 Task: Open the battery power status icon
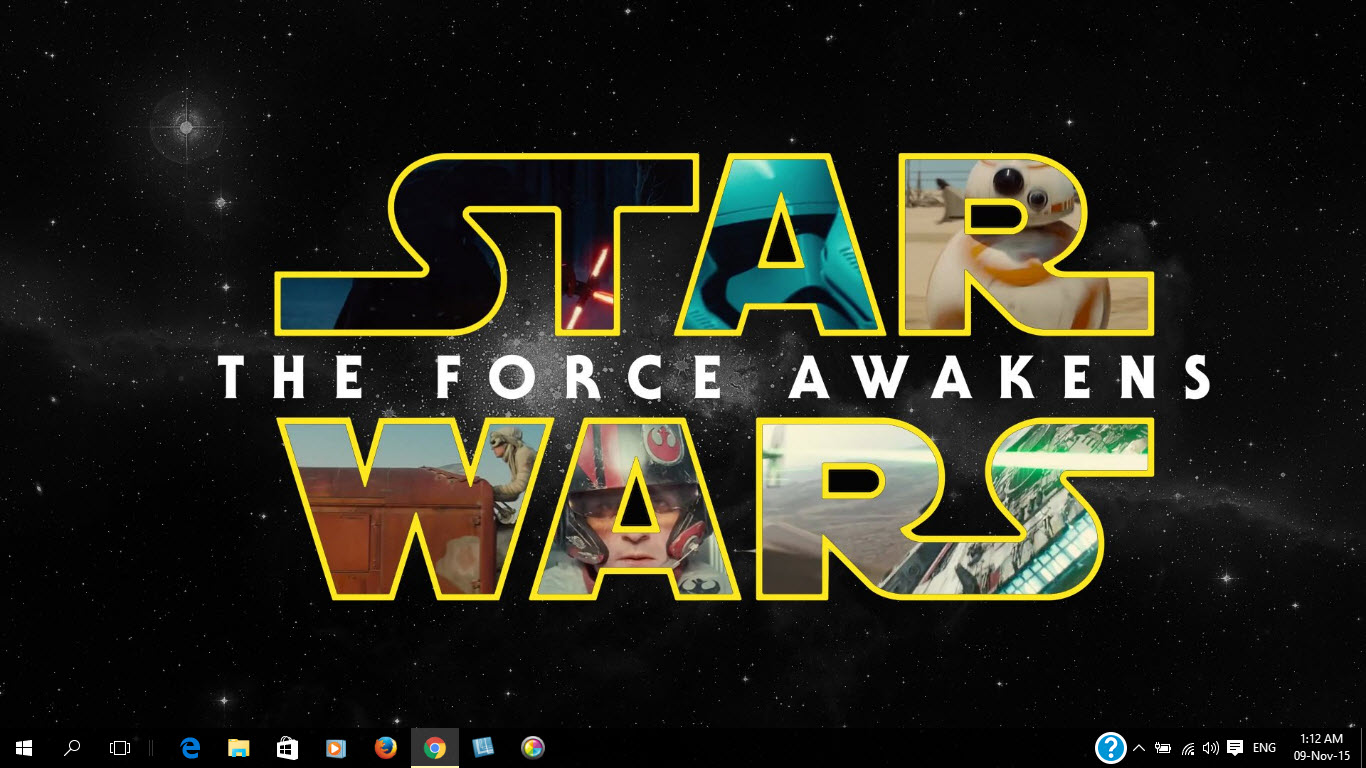(1163, 748)
